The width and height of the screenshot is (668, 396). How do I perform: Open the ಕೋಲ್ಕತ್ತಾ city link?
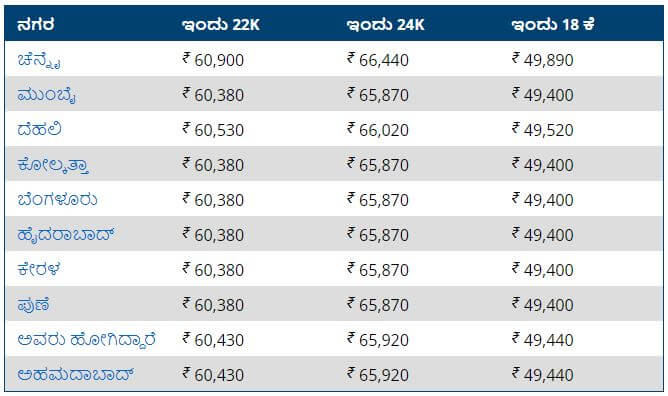(53, 165)
